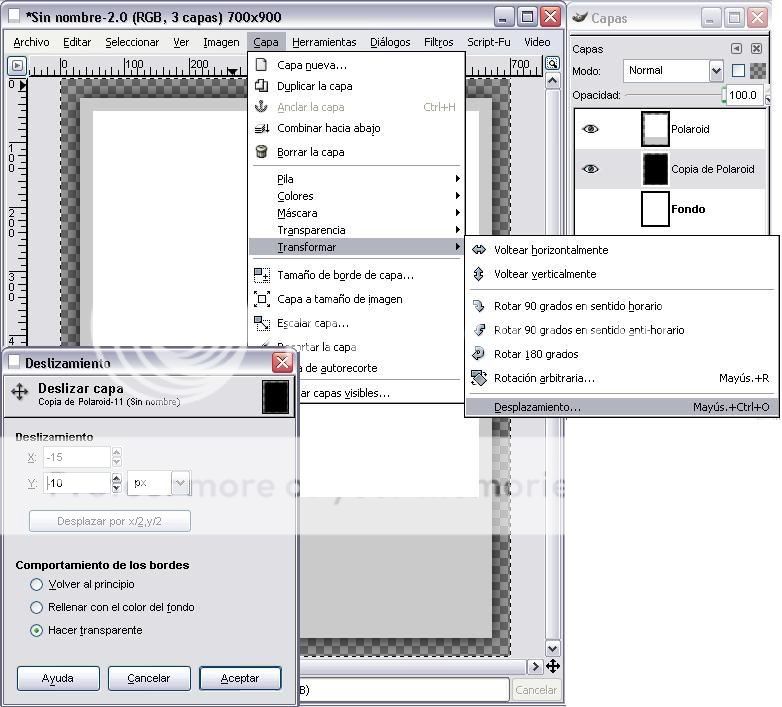This screenshot has width=782, height=707.
Task: Choose Rotar 180 grados icon
Action: tap(479, 354)
